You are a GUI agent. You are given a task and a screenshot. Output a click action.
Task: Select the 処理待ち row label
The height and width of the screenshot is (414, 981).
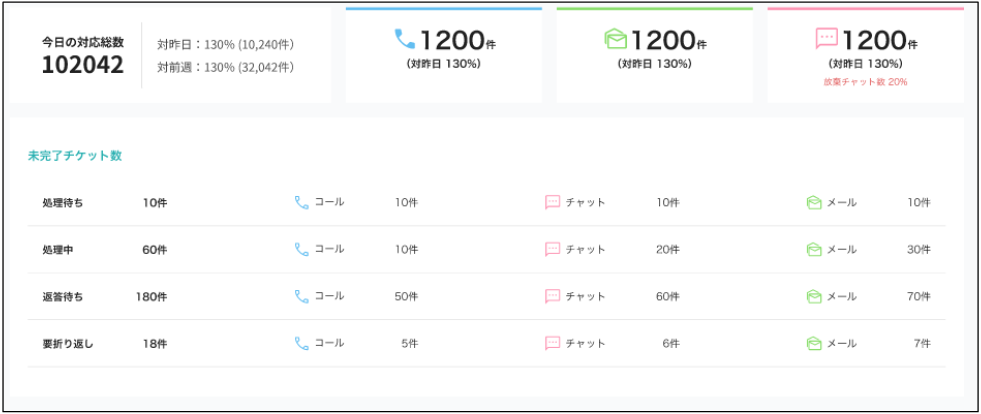pyautogui.click(x=63, y=202)
